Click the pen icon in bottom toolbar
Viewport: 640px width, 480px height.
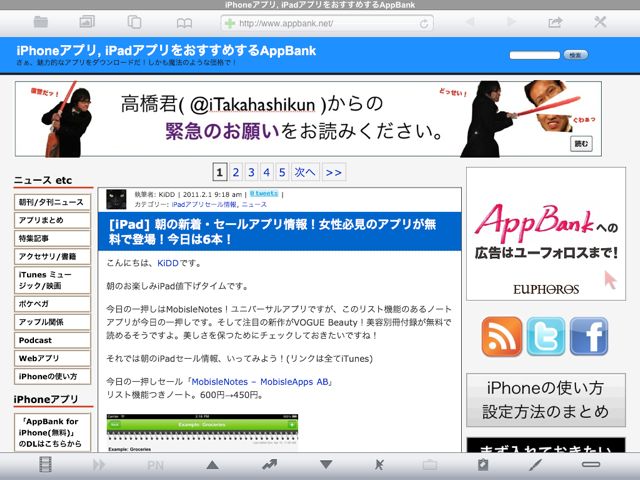(x=535, y=464)
